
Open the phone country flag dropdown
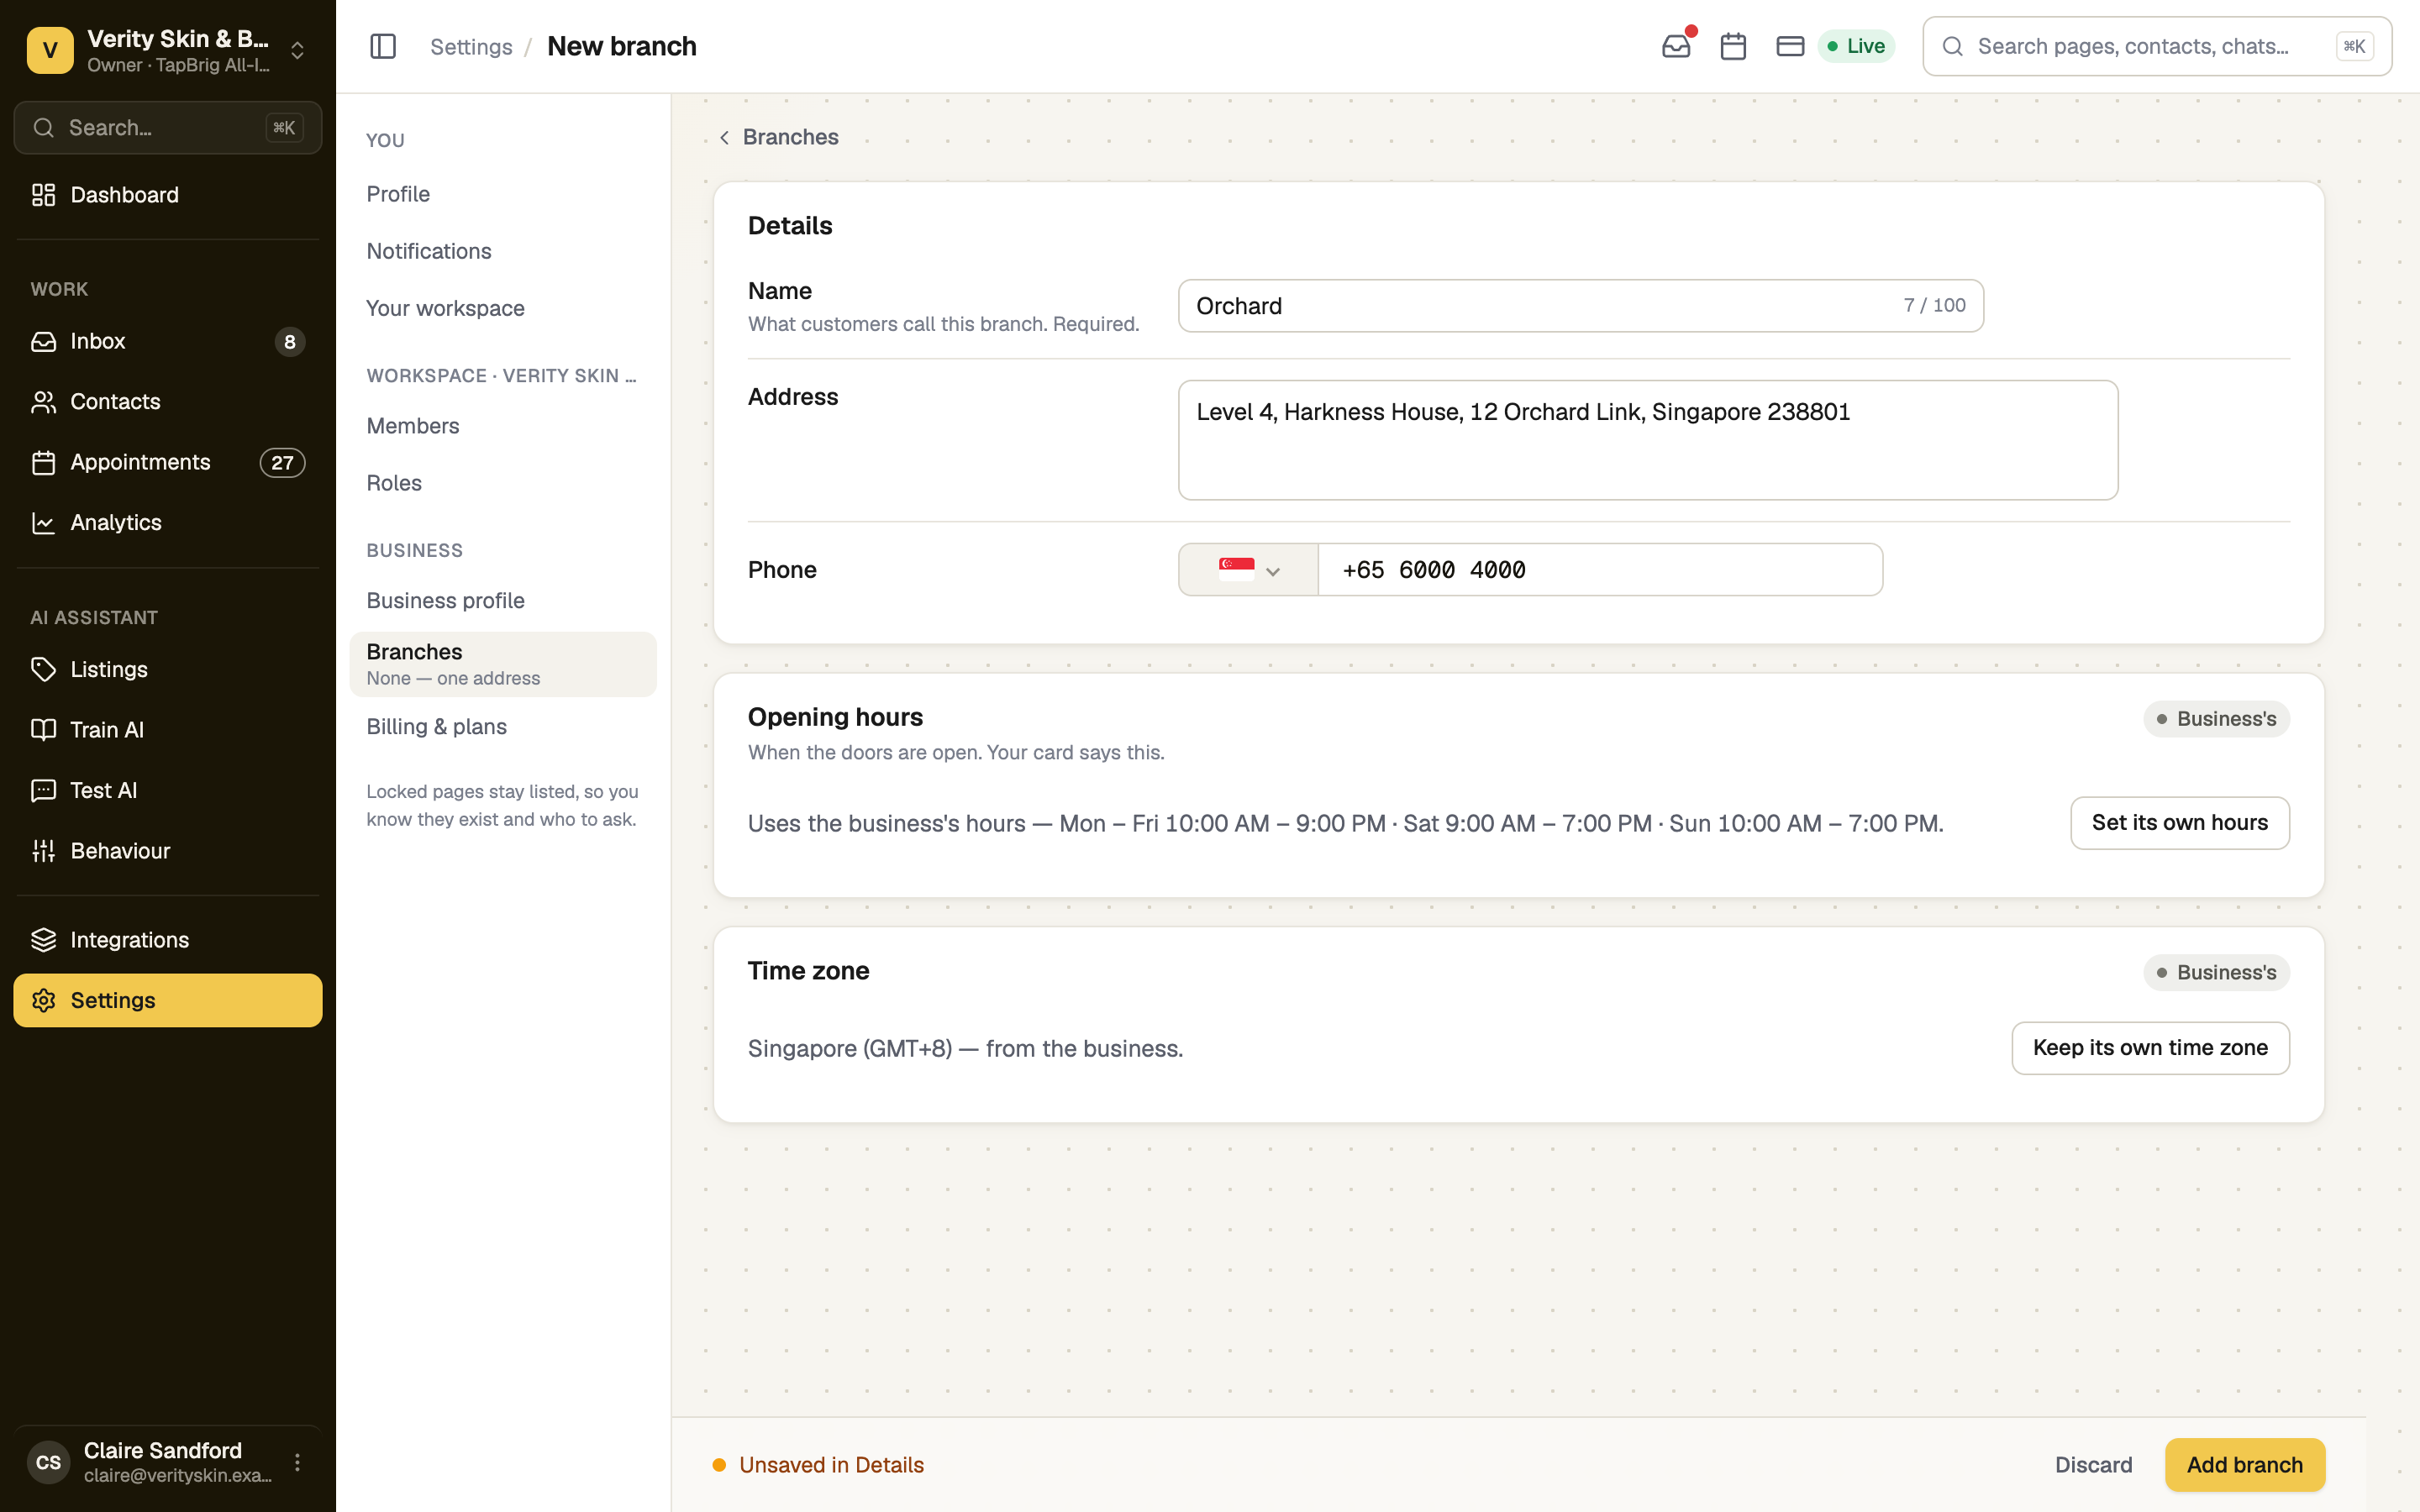pos(1248,570)
